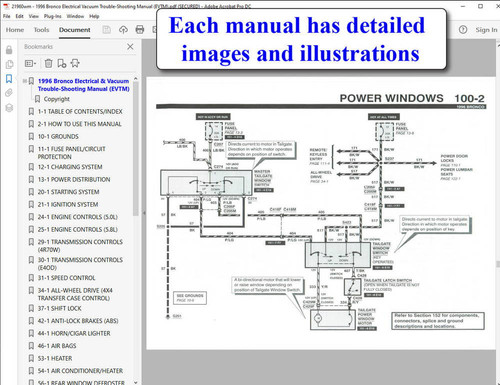Open 25-1 Engine Controls (5.8L) bookmark

77,229
